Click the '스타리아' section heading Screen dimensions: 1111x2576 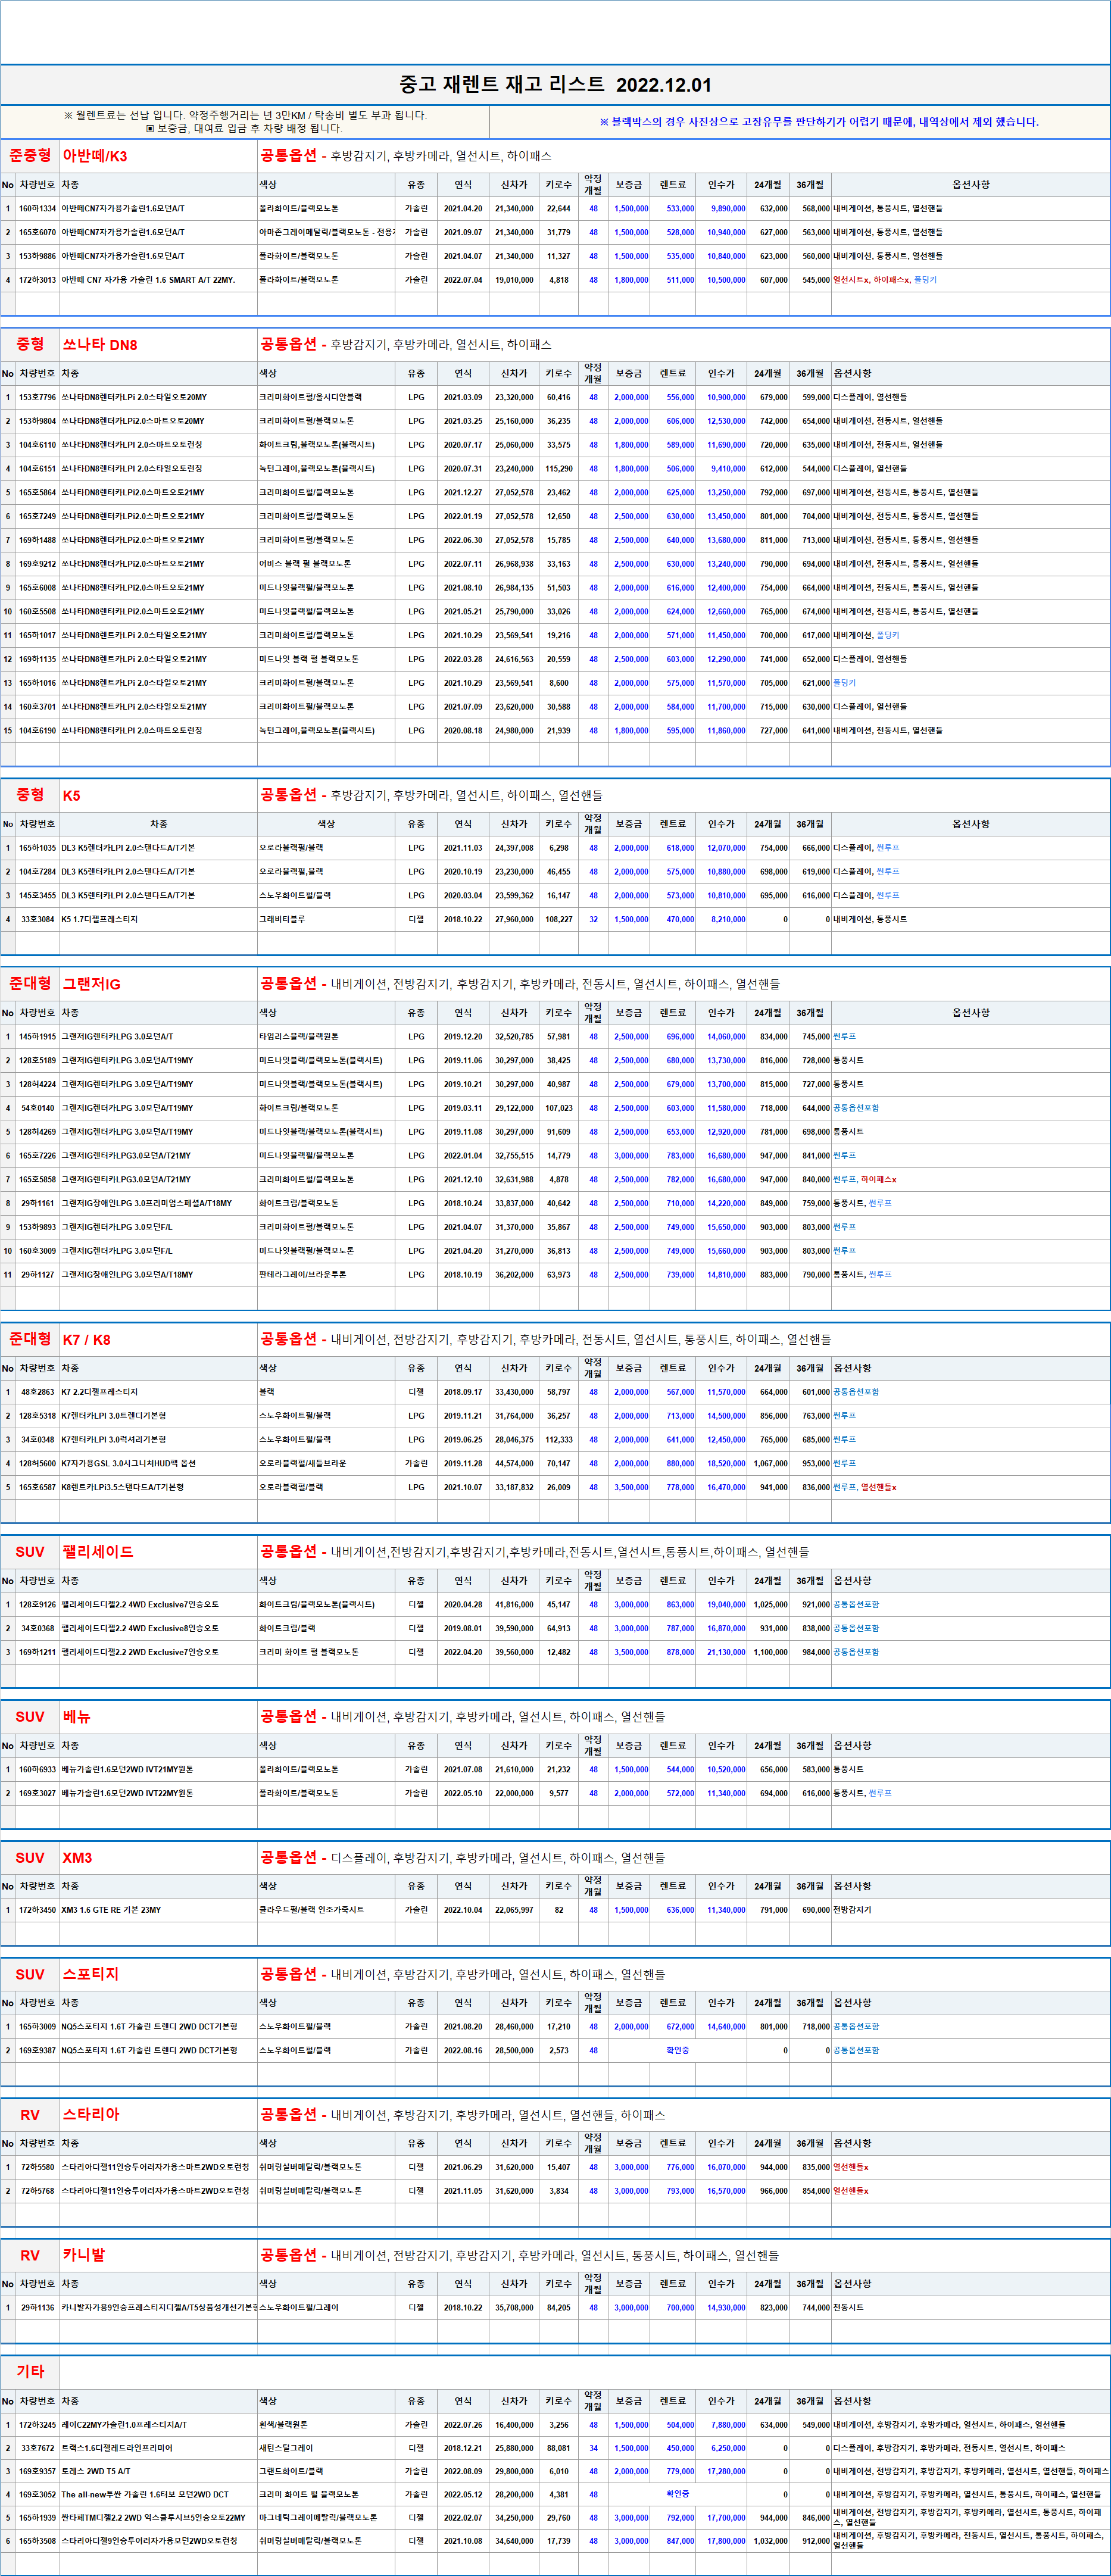[x=91, y=2116]
